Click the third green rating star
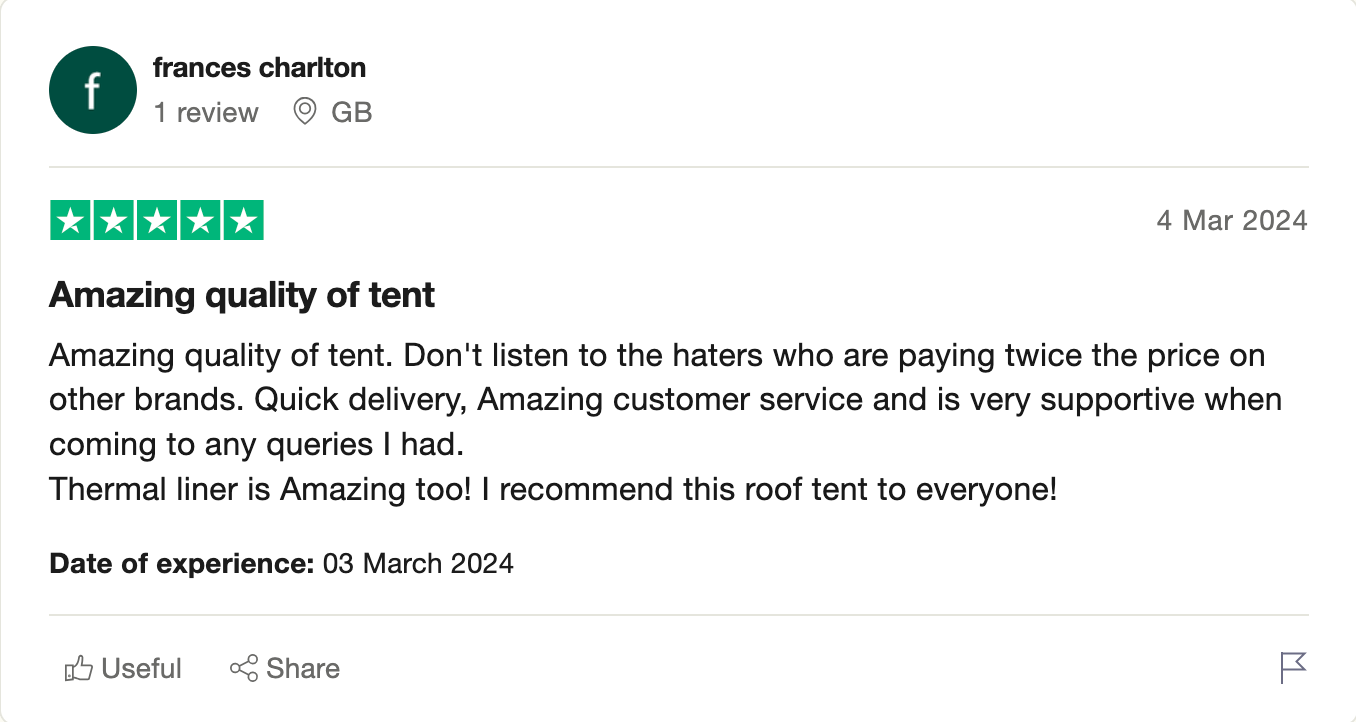The image size is (1356, 722). (157, 221)
